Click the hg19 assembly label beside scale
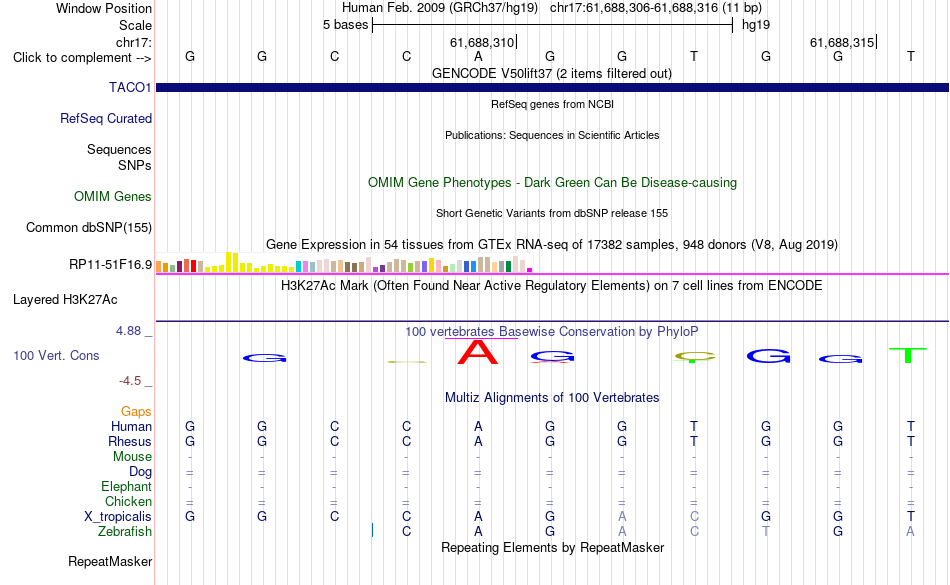Viewport: 950px width, 585px height. (756, 25)
